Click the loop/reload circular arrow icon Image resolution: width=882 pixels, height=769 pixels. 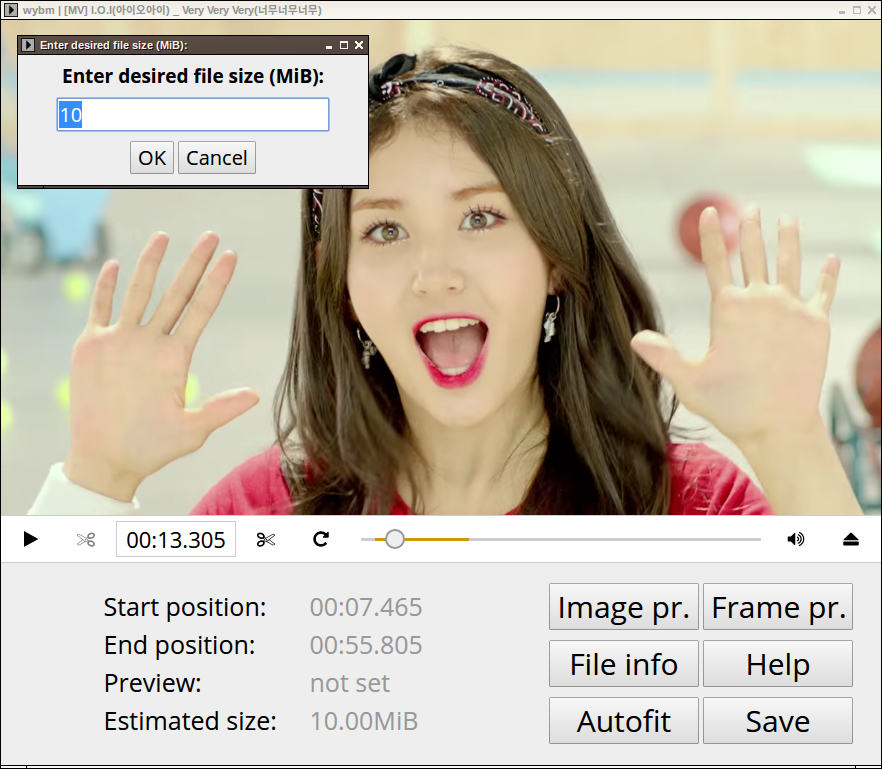(321, 539)
